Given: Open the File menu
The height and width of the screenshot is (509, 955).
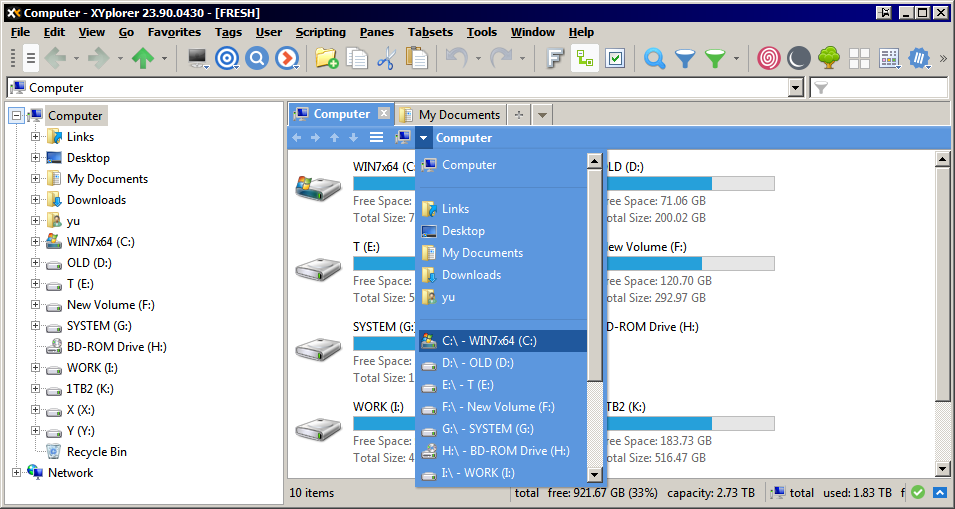Looking at the screenshot, I should pos(20,32).
